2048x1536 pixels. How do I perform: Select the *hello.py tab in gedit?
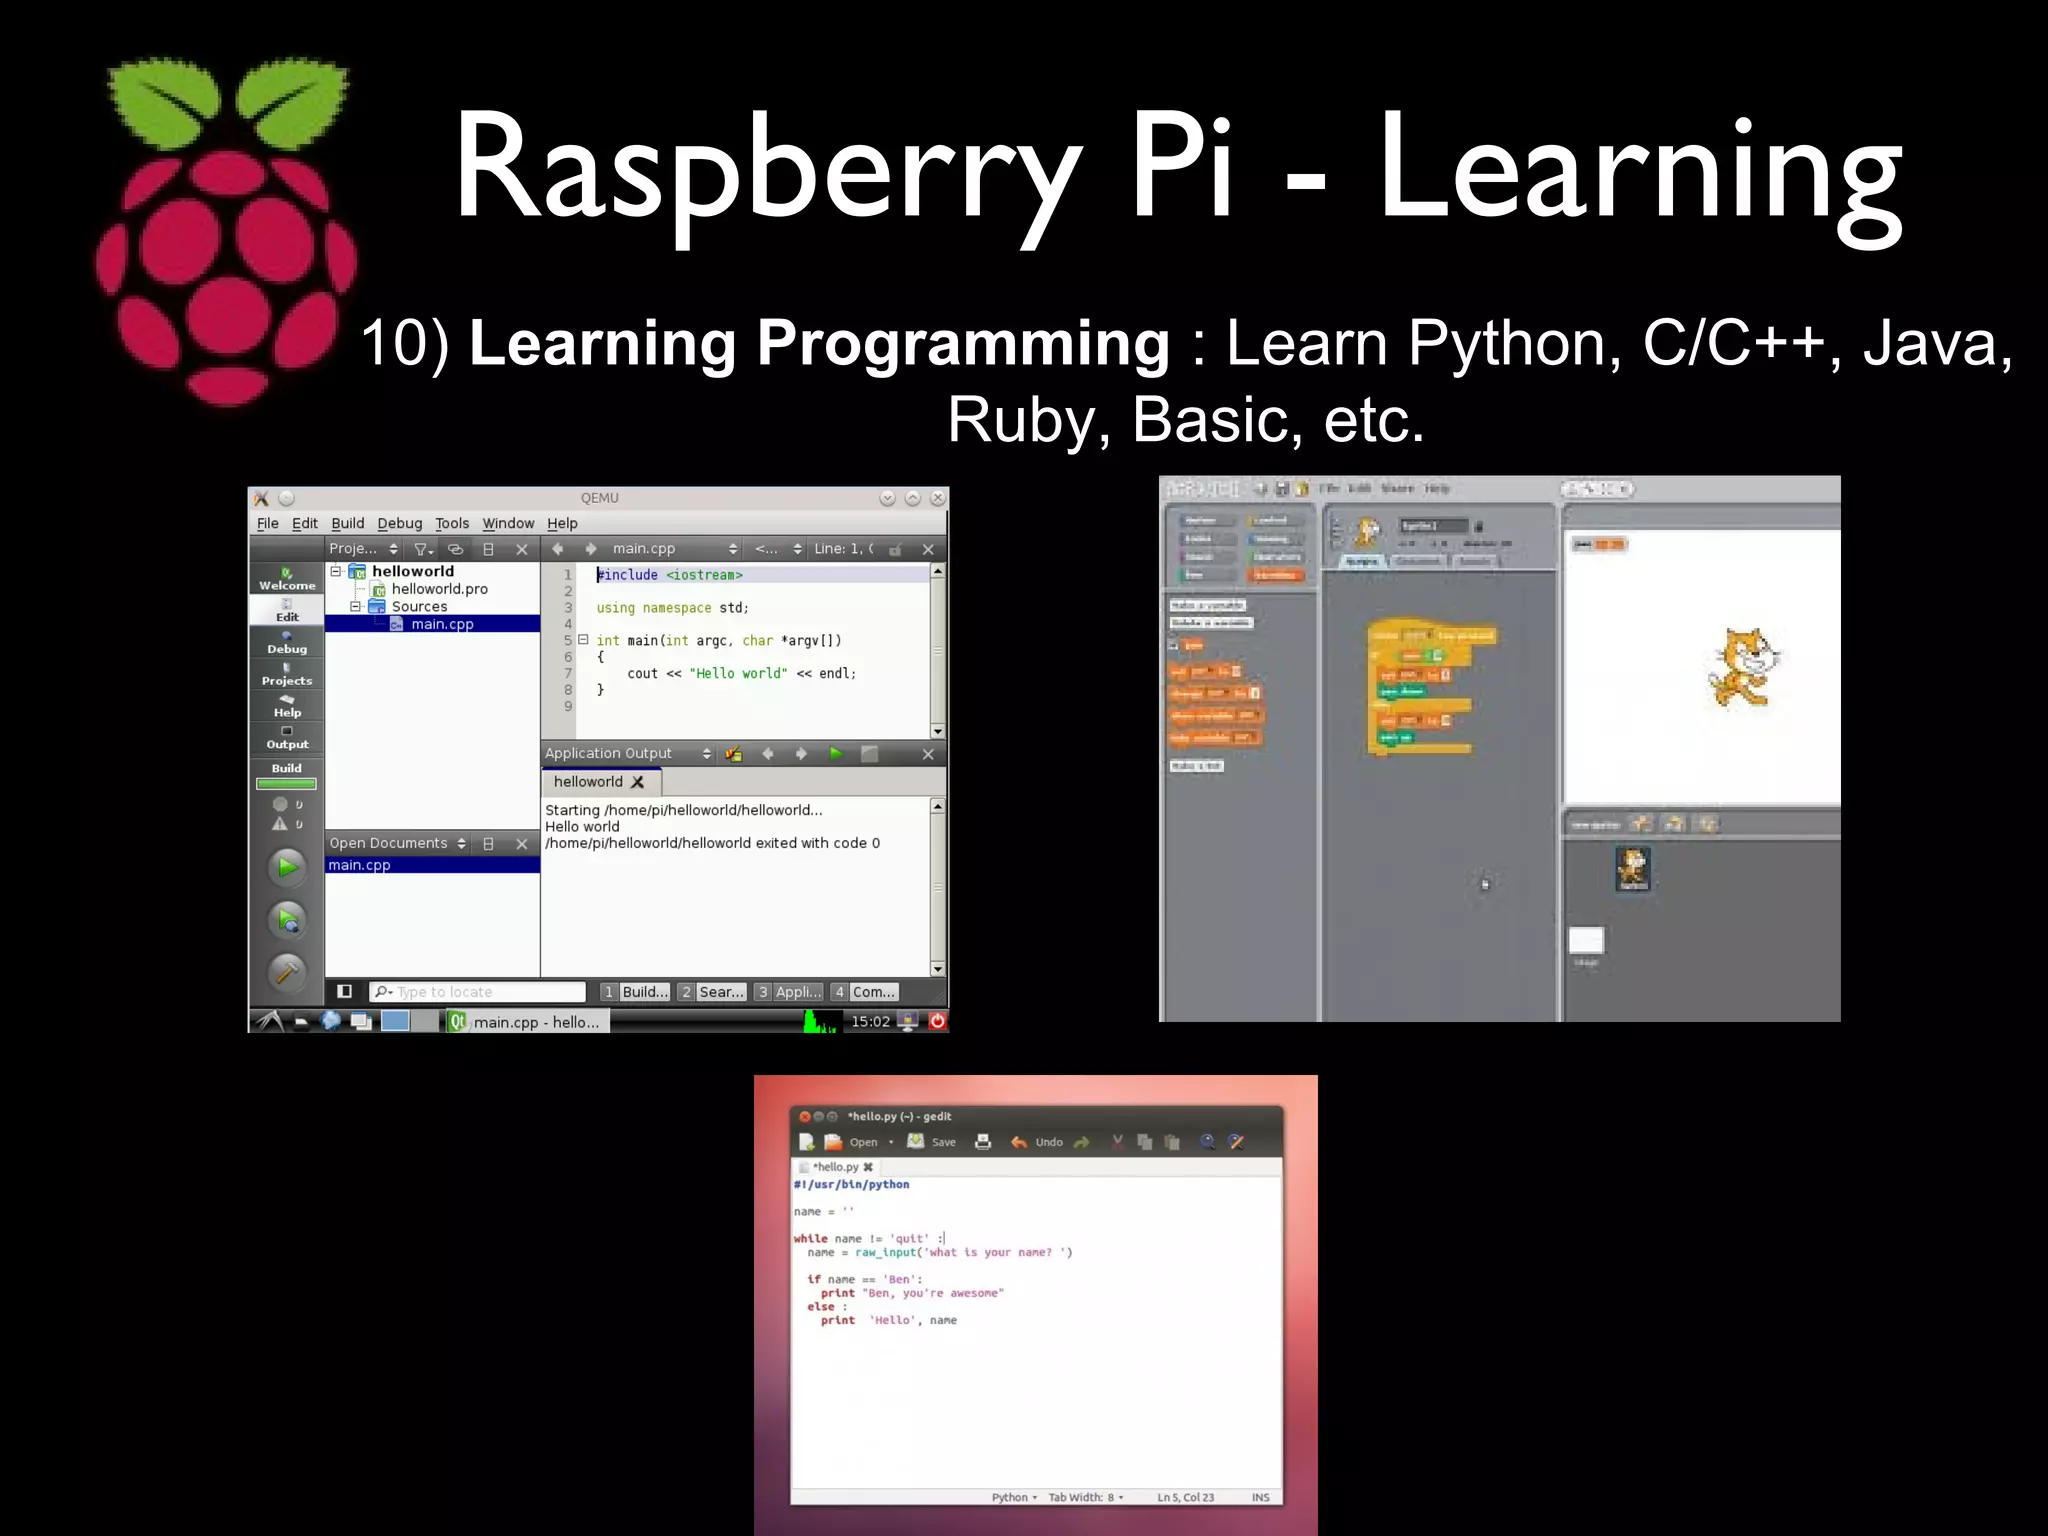pos(836,1167)
